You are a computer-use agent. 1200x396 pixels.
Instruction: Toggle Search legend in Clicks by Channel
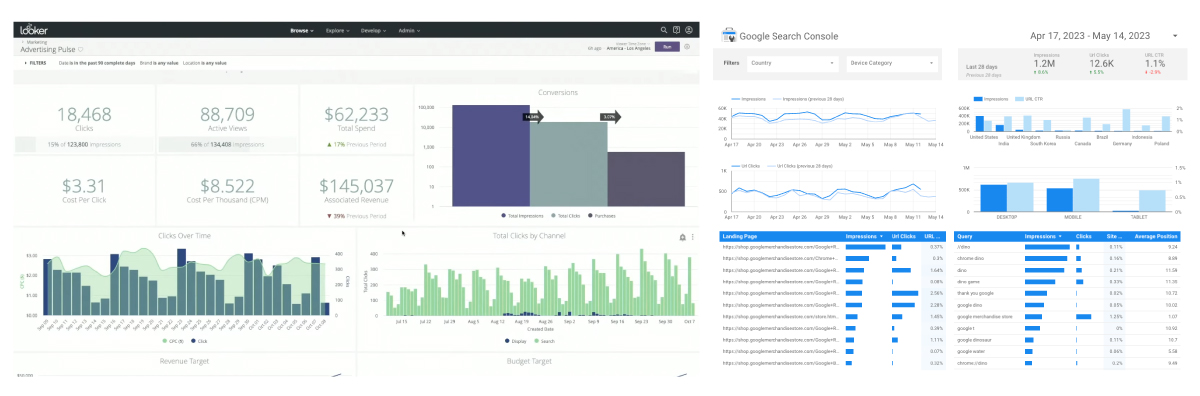544,341
